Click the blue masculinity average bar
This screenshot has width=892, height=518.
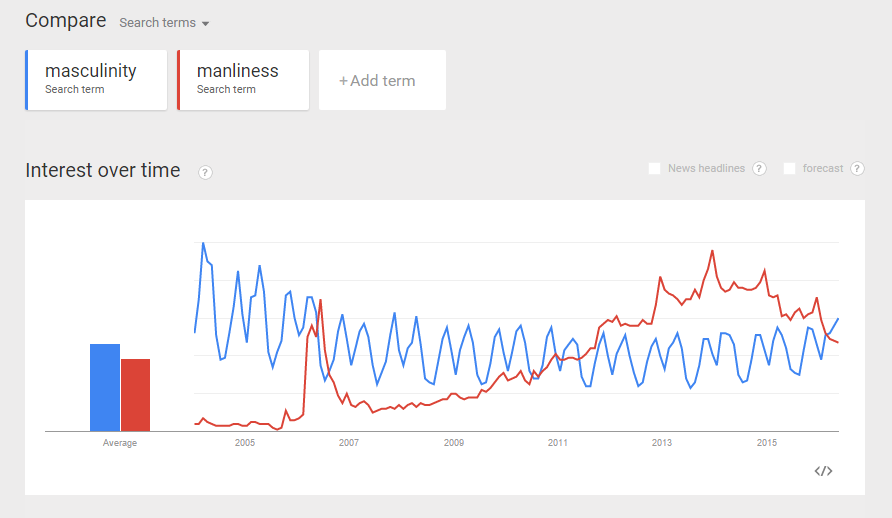[x=105, y=387]
